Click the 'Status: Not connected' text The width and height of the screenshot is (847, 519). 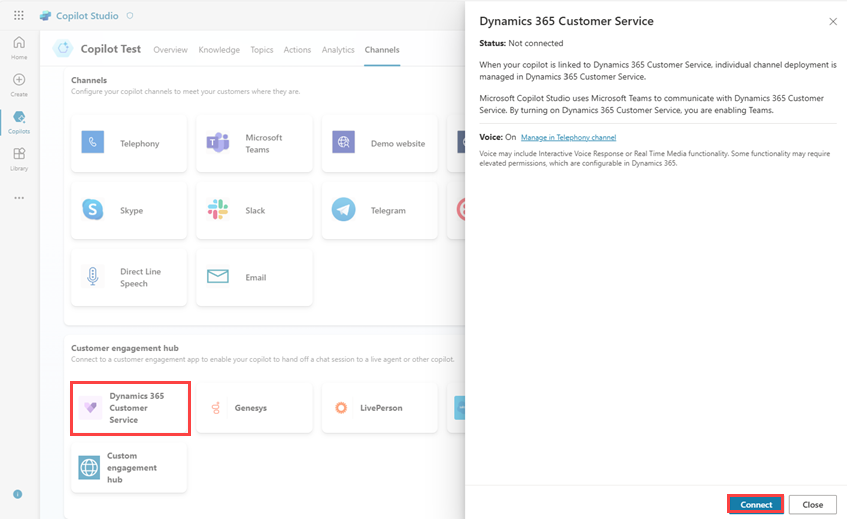(521, 43)
